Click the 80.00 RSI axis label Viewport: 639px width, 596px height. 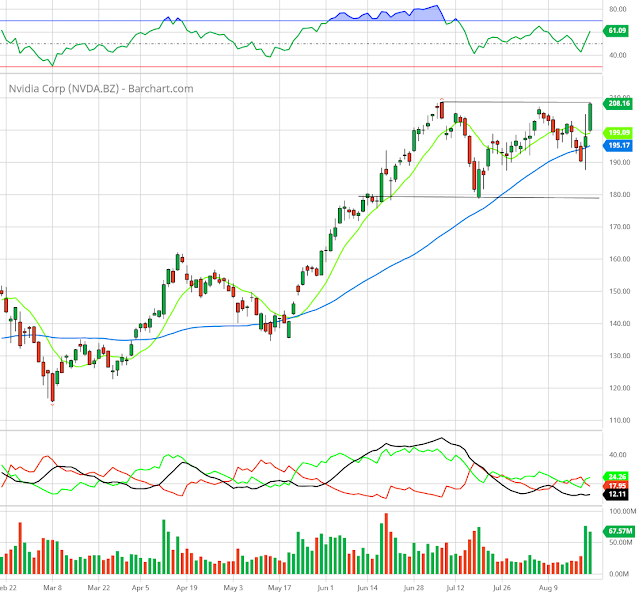click(618, 9)
